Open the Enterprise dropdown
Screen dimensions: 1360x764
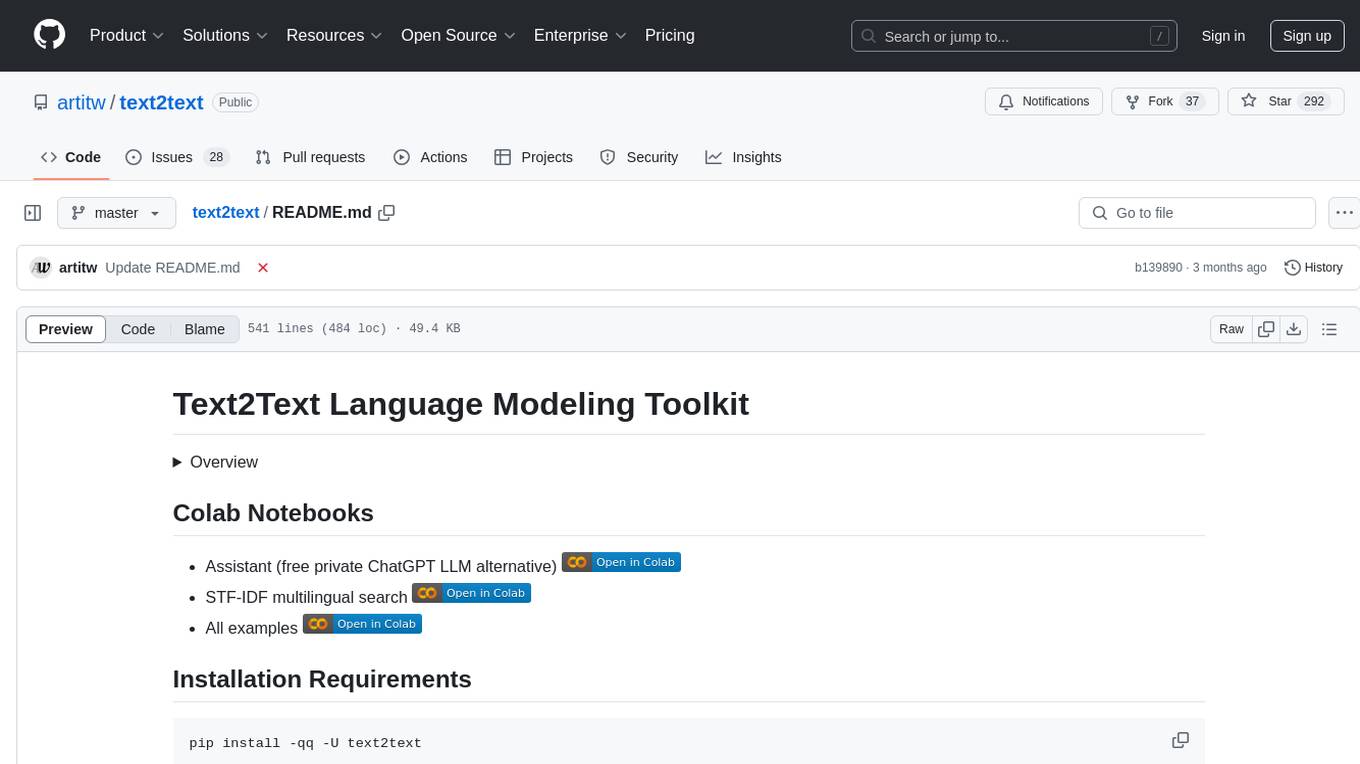coord(580,35)
